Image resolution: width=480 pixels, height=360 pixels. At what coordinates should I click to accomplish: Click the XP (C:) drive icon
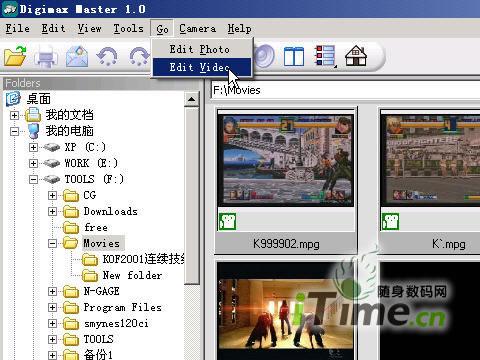pyautogui.click(x=52, y=147)
